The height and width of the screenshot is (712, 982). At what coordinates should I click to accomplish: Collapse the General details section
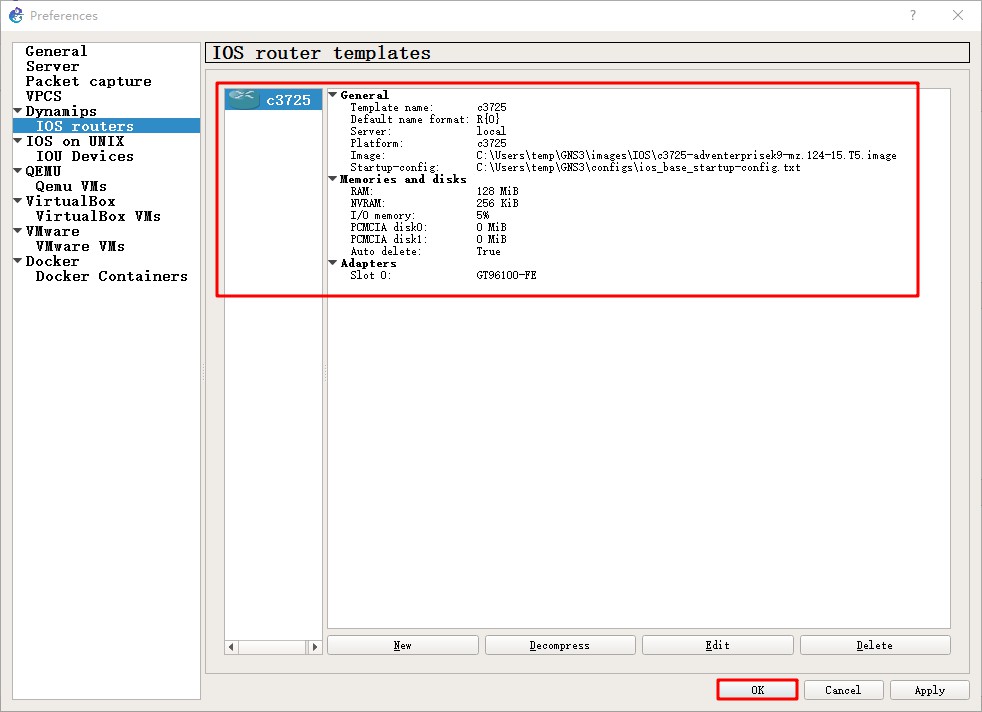pos(333,95)
